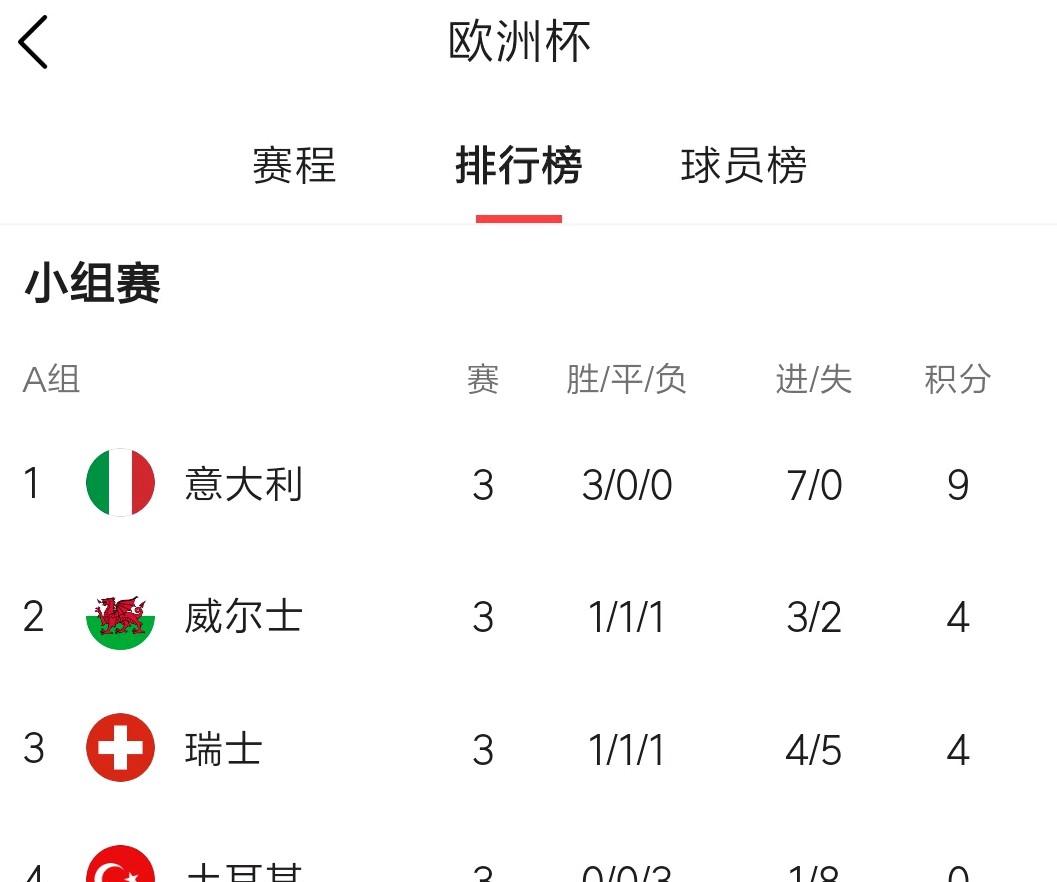Switch to the 赛程 tab
Screen dimensions: 1057x882
point(294,165)
